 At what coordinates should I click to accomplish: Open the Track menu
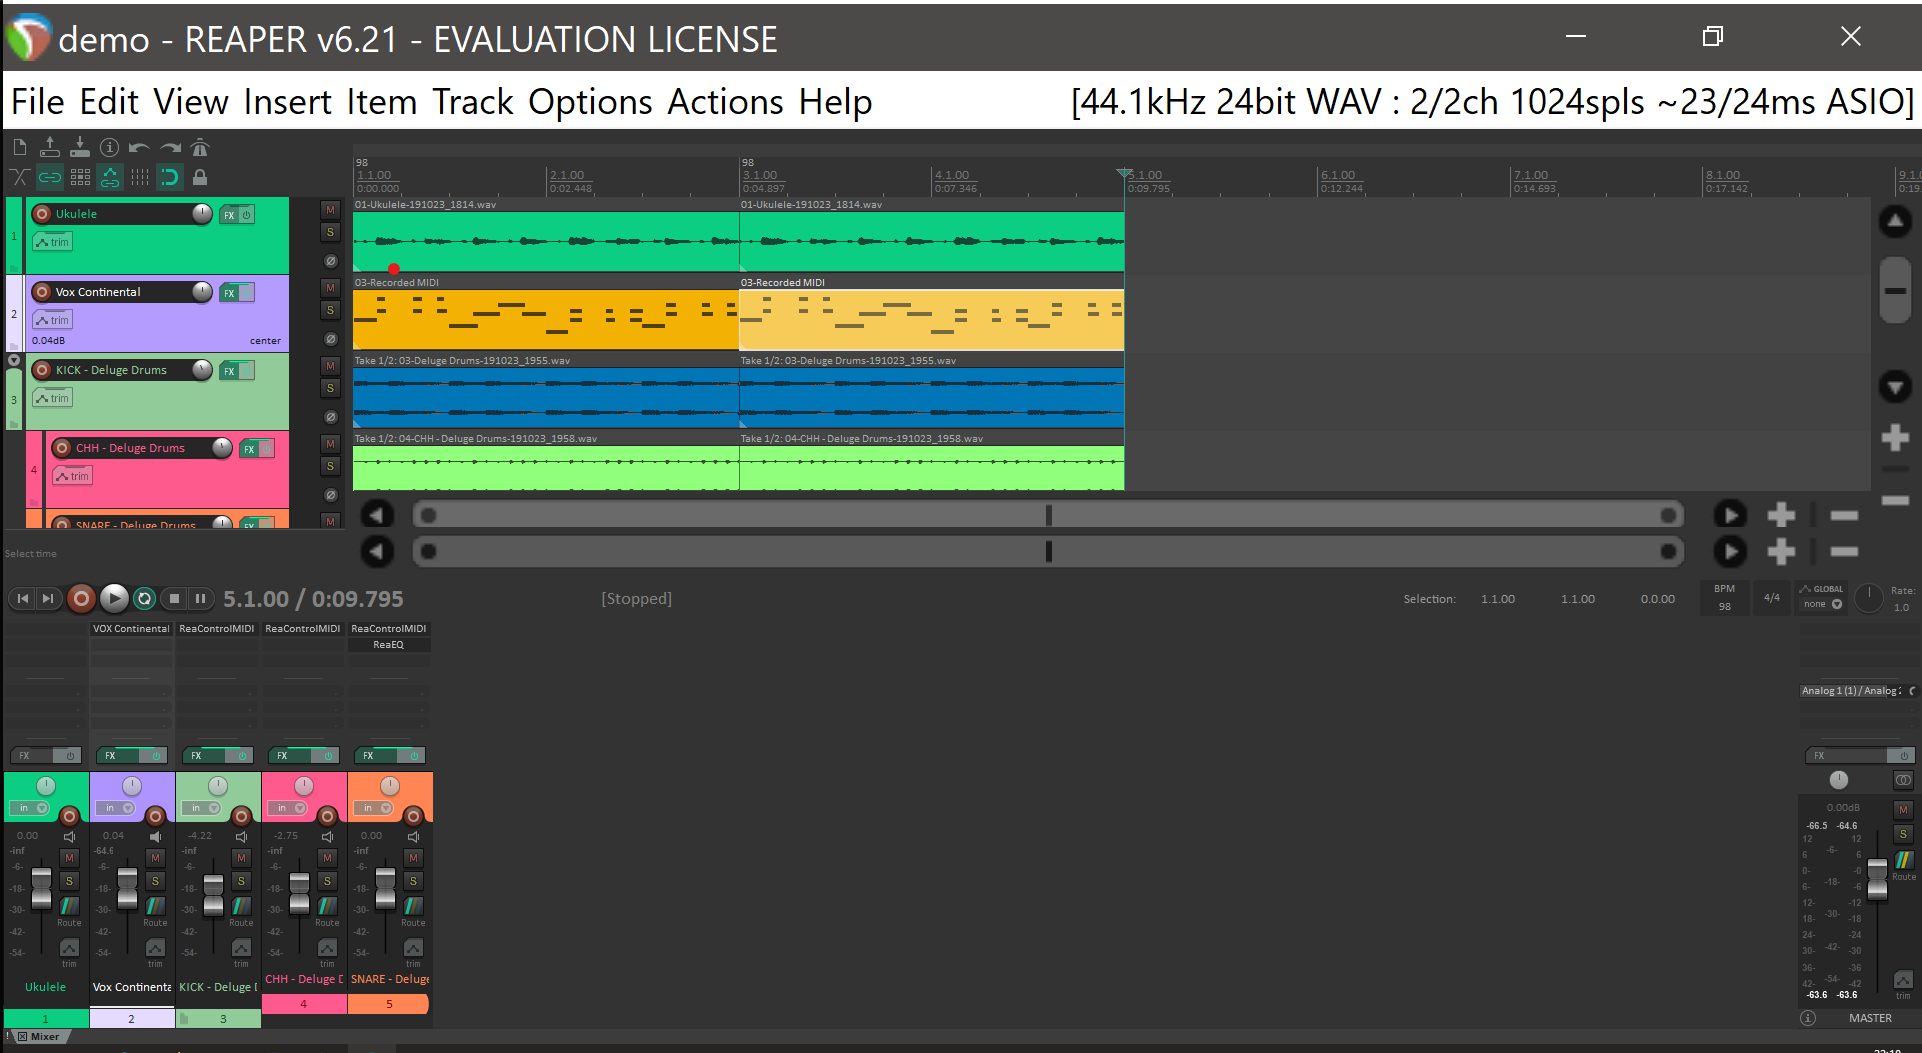click(473, 102)
